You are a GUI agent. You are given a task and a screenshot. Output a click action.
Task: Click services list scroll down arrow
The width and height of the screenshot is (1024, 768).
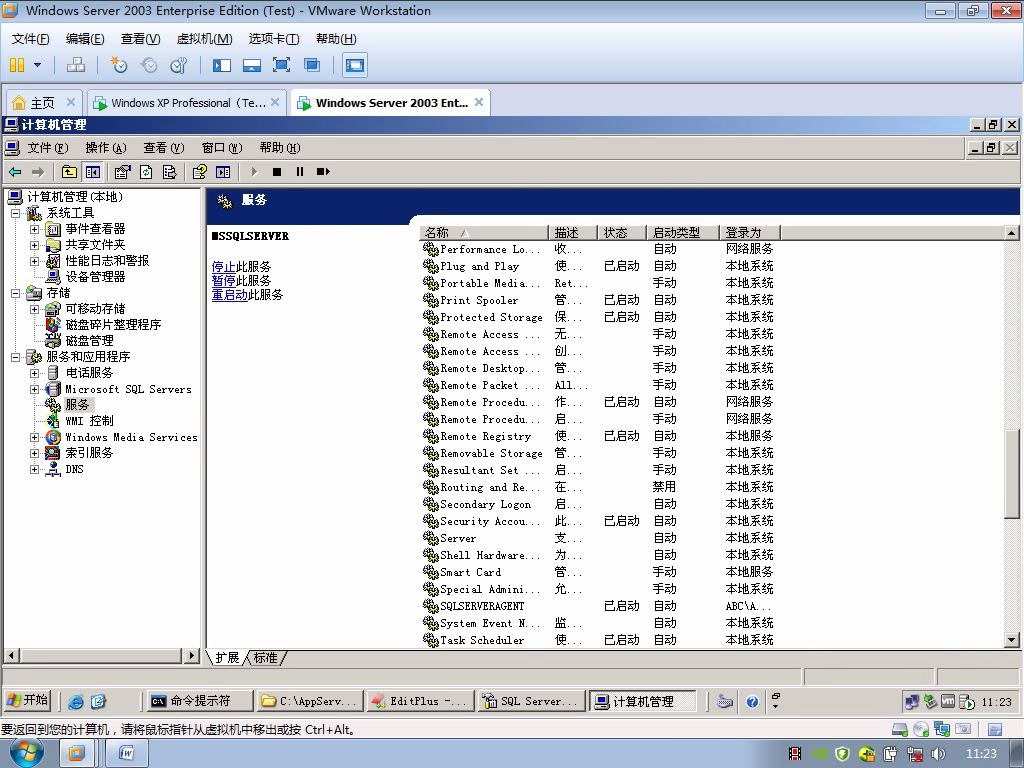(1012, 640)
